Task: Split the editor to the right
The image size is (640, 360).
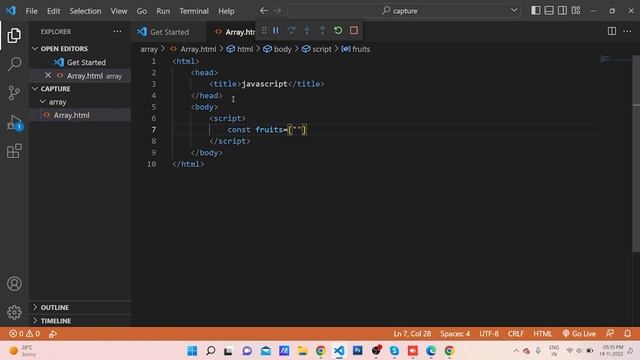Action: click(612, 31)
